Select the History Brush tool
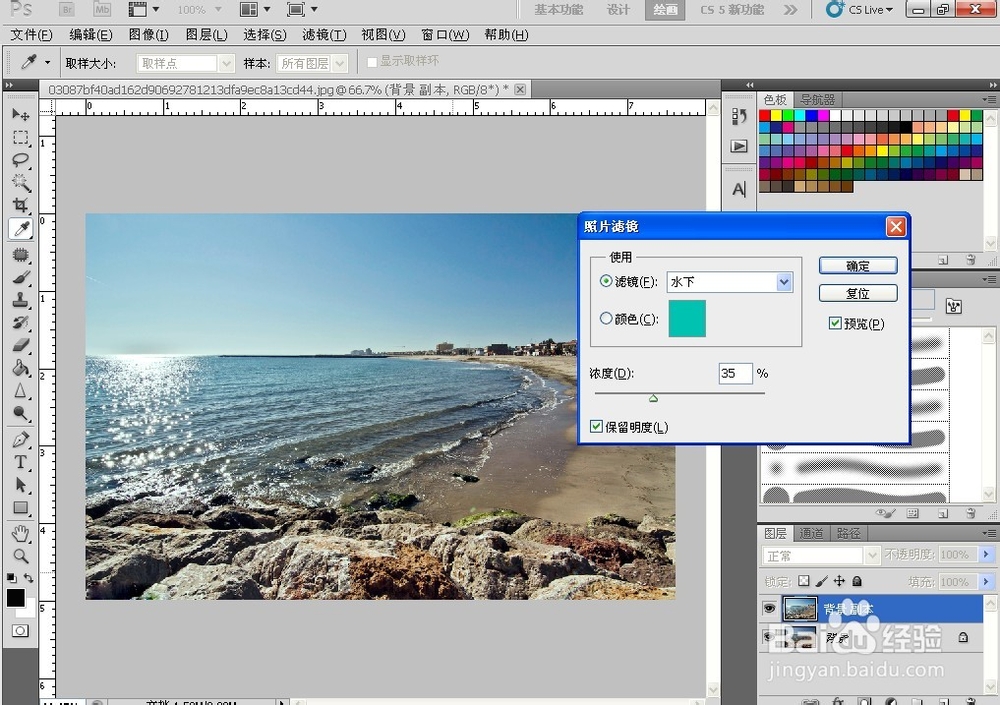Viewport: 1000px width, 705px height. 20,323
